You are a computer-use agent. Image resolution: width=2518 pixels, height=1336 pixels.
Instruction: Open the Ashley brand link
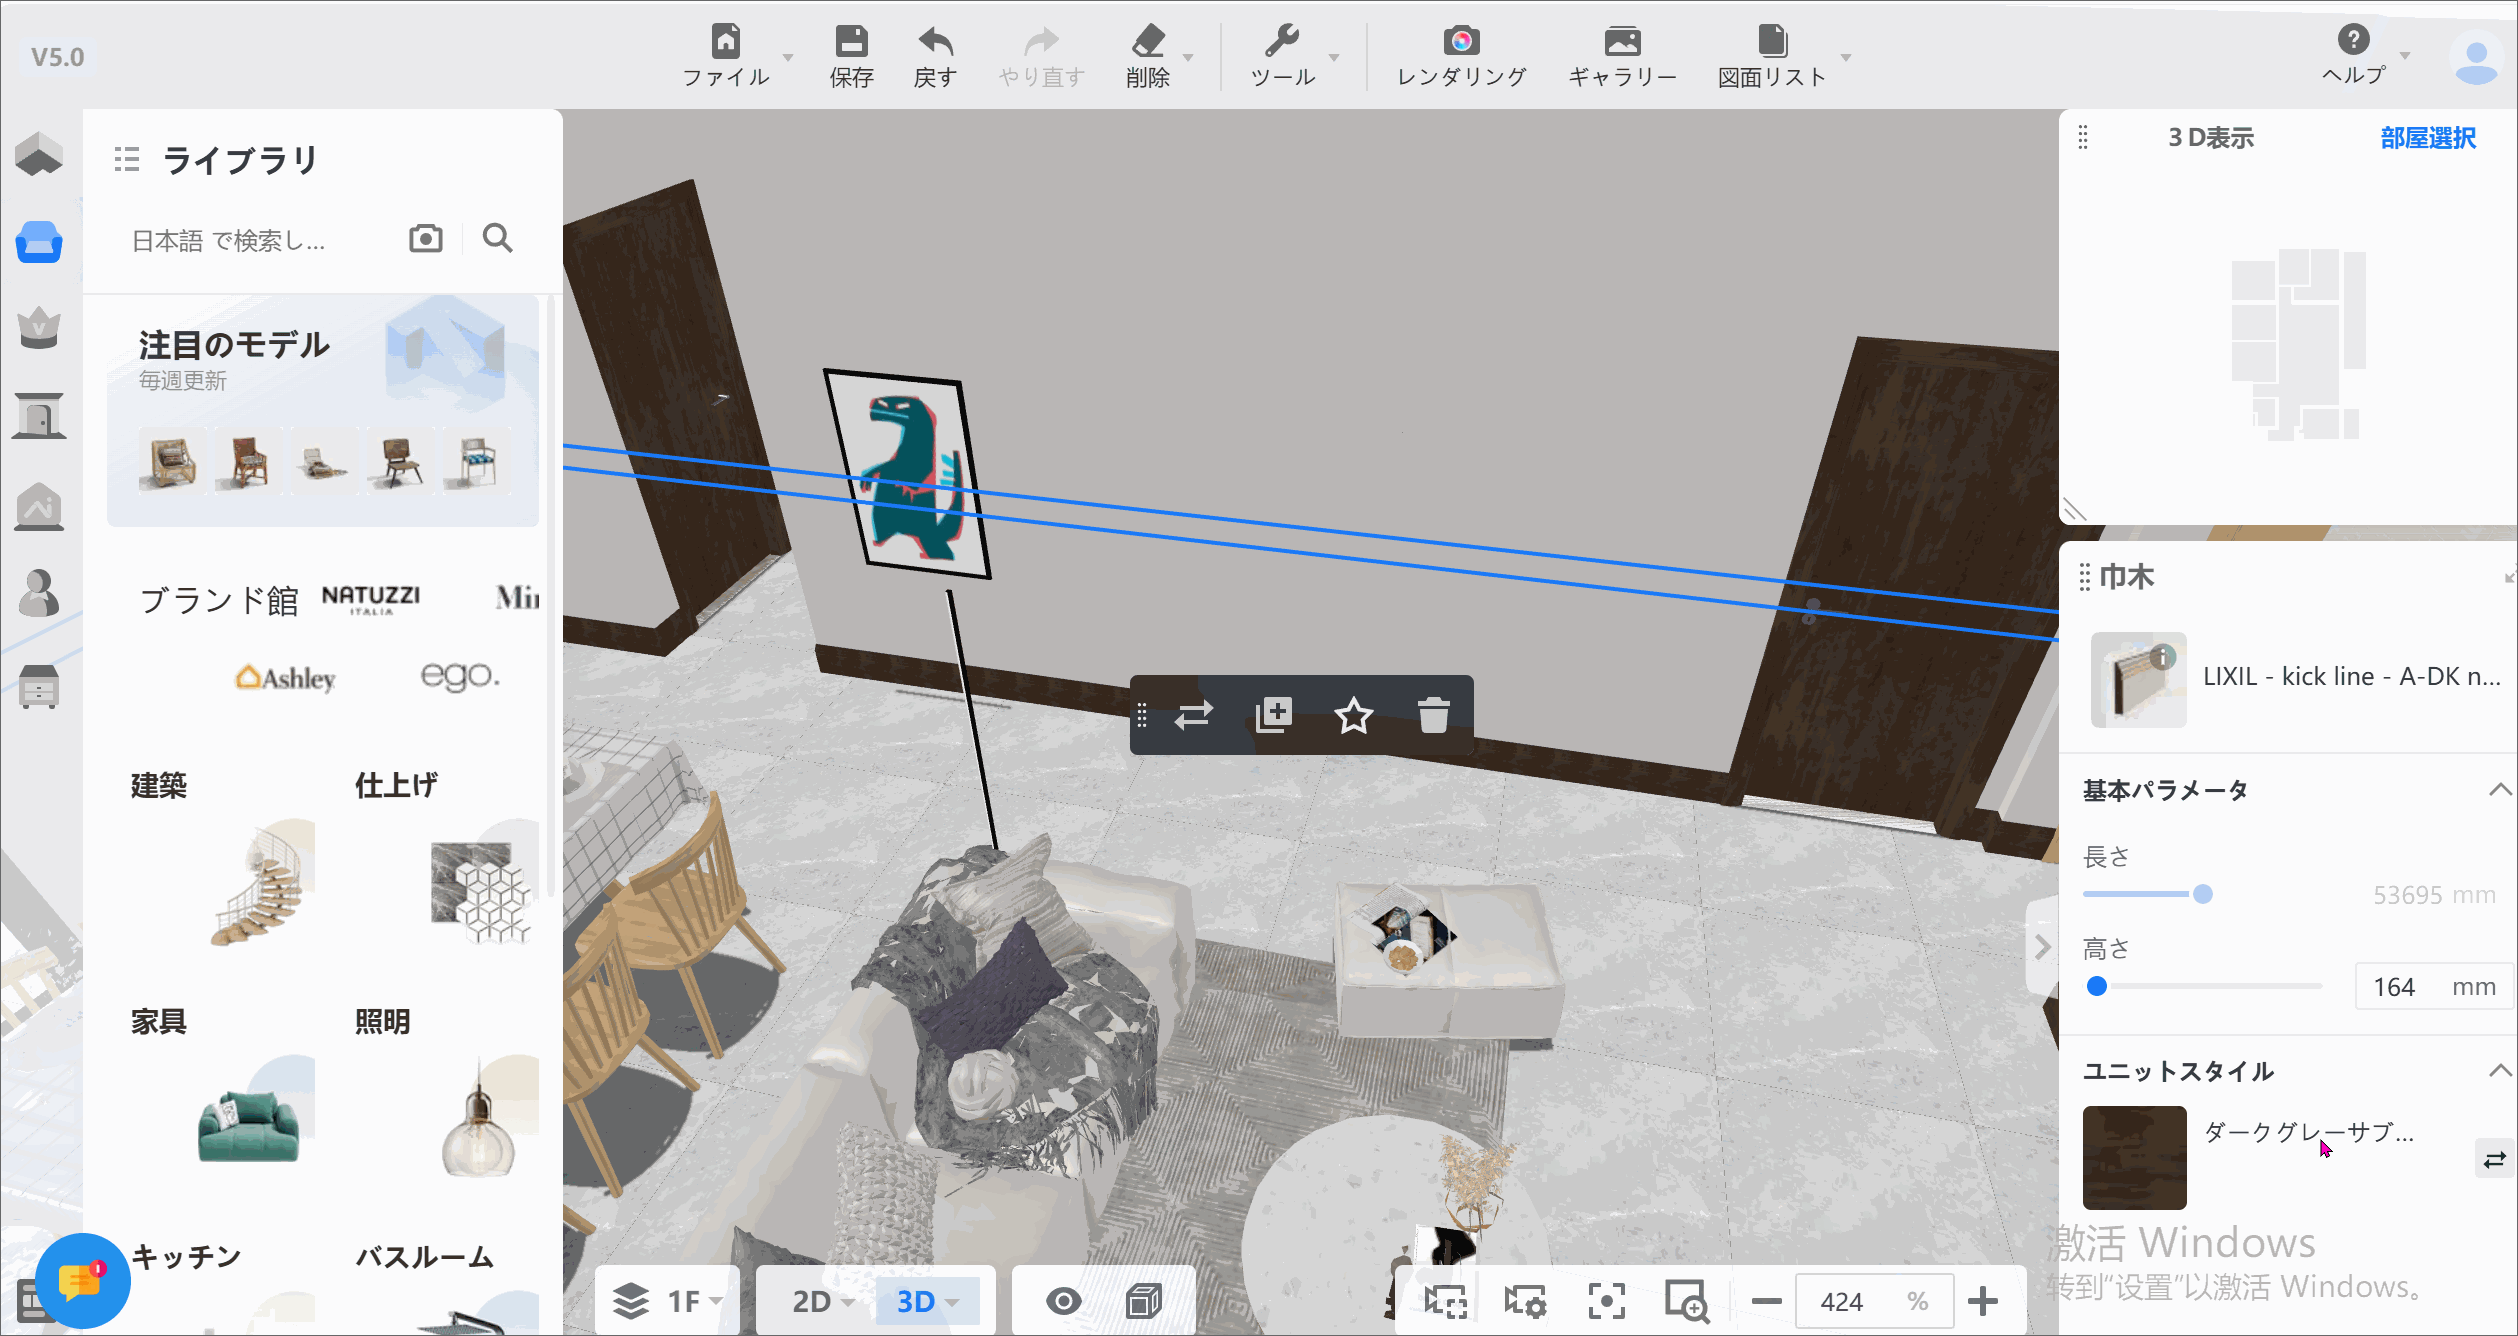[x=285, y=678]
